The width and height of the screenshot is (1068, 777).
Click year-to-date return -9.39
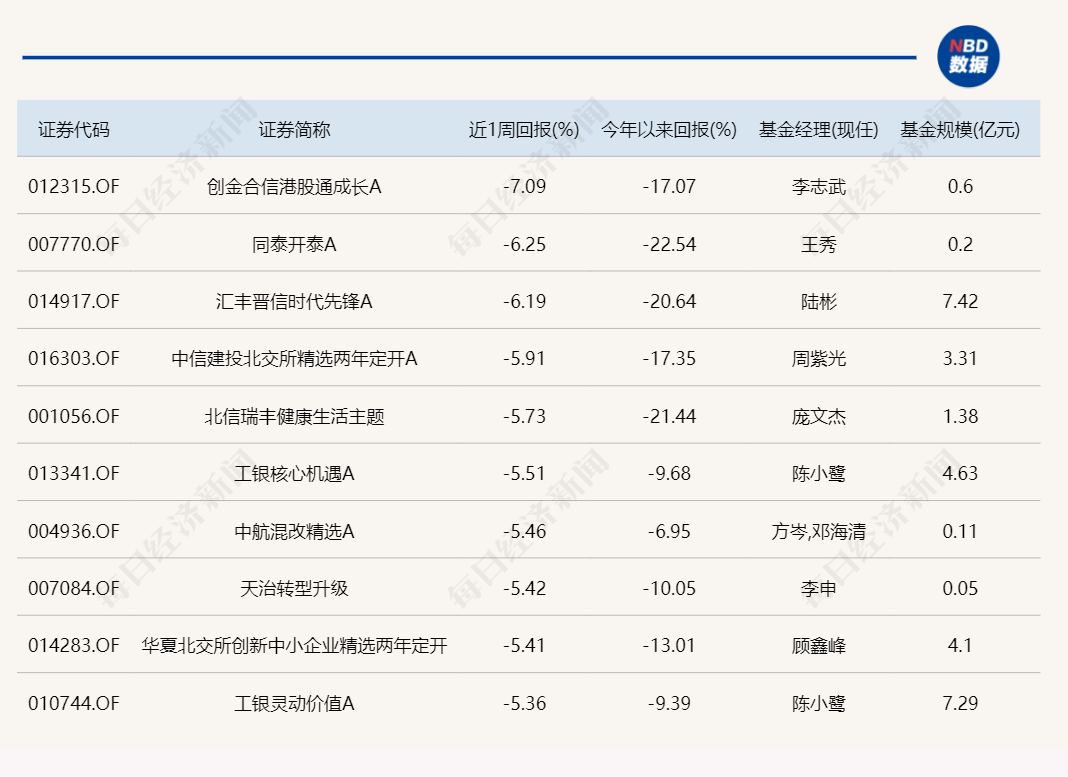coord(670,703)
